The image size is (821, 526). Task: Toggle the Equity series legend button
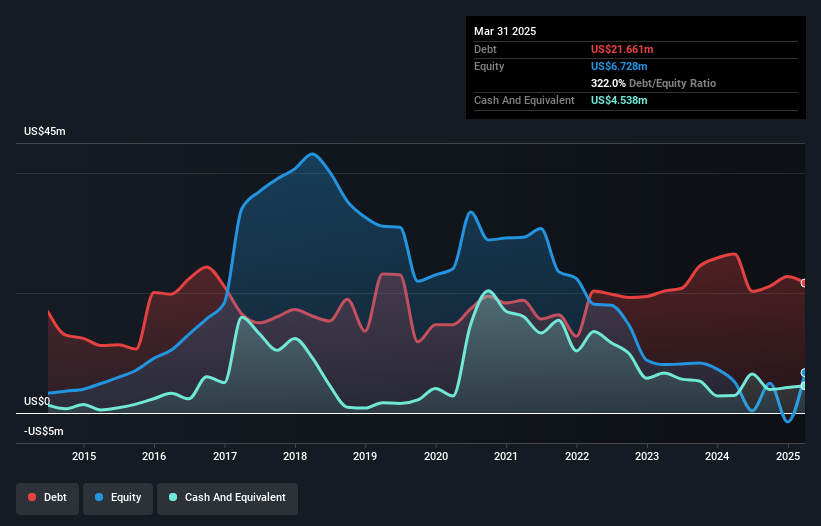pos(118,498)
